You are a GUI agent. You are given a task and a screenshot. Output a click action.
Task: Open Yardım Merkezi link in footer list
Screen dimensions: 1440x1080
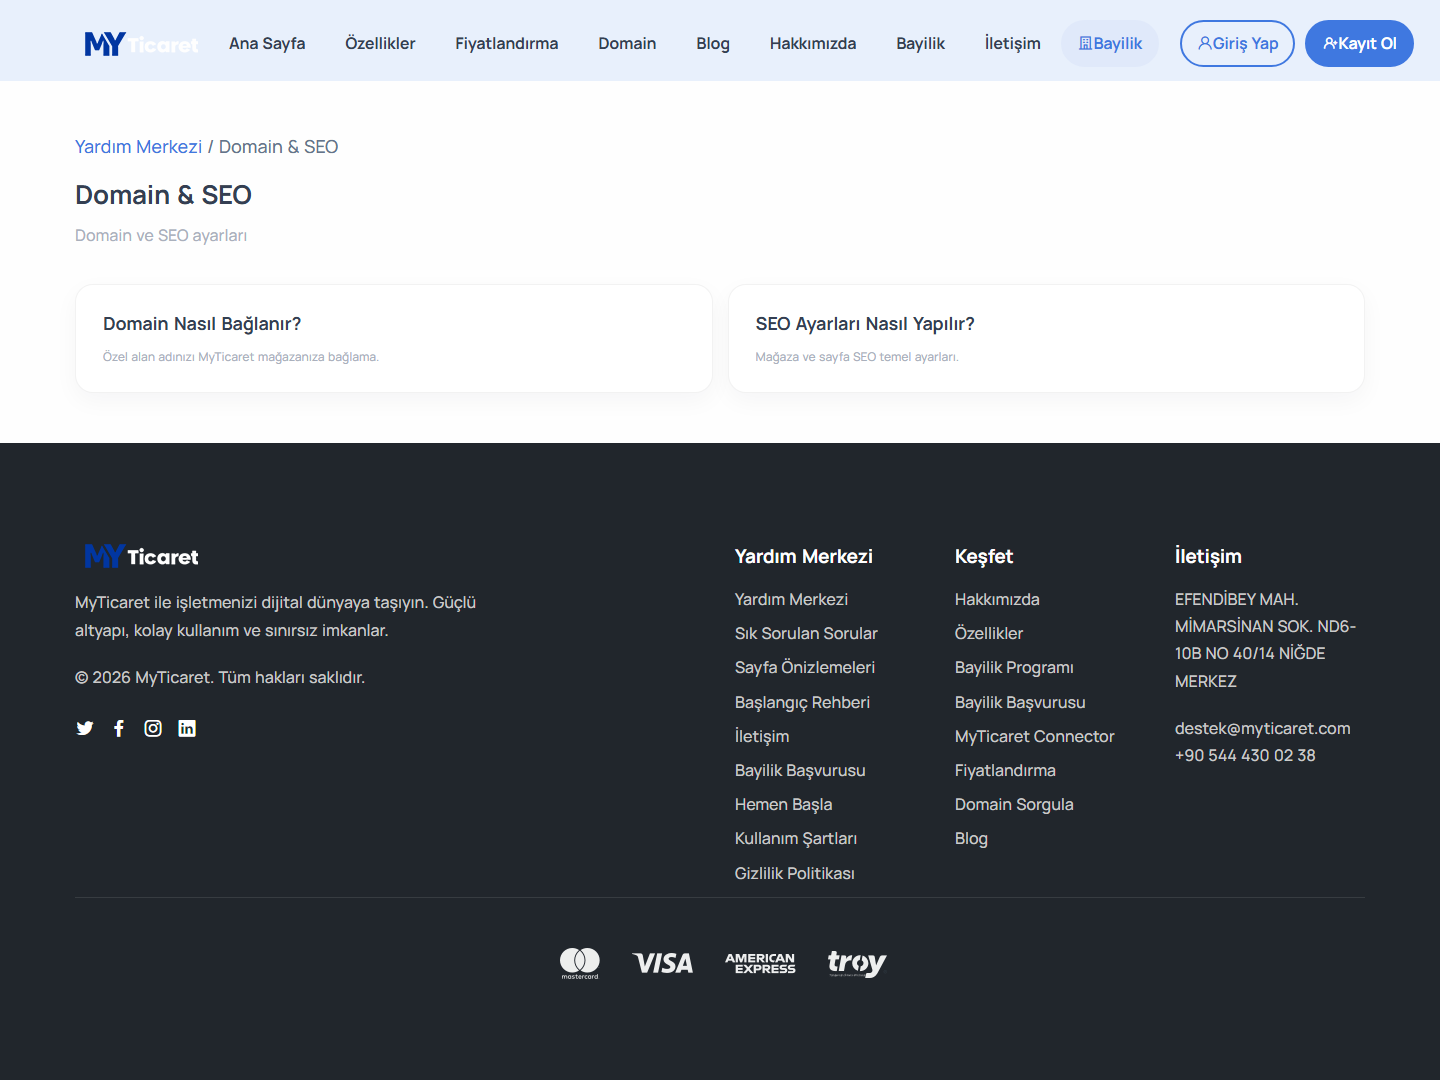pyautogui.click(x=791, y=599)
